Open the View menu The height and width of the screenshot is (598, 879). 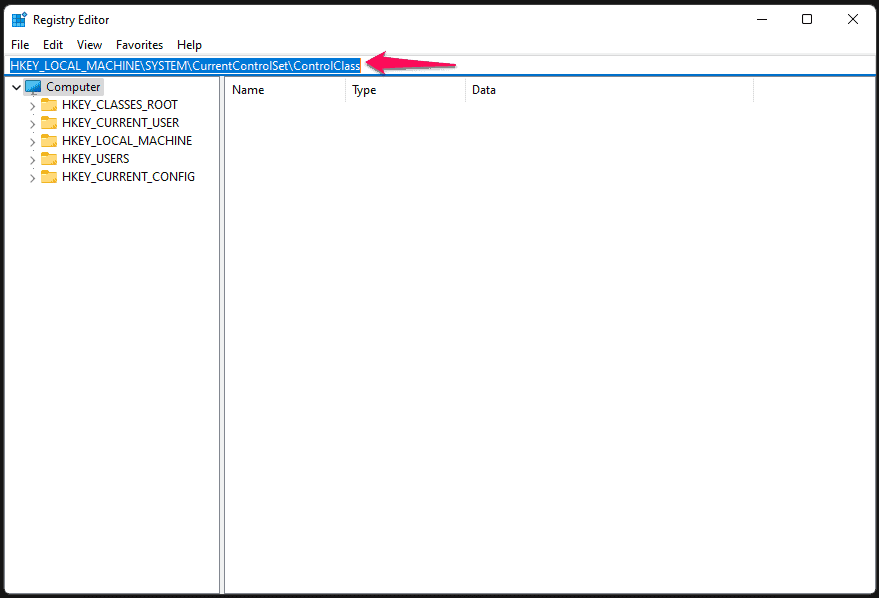click(89, 45)
